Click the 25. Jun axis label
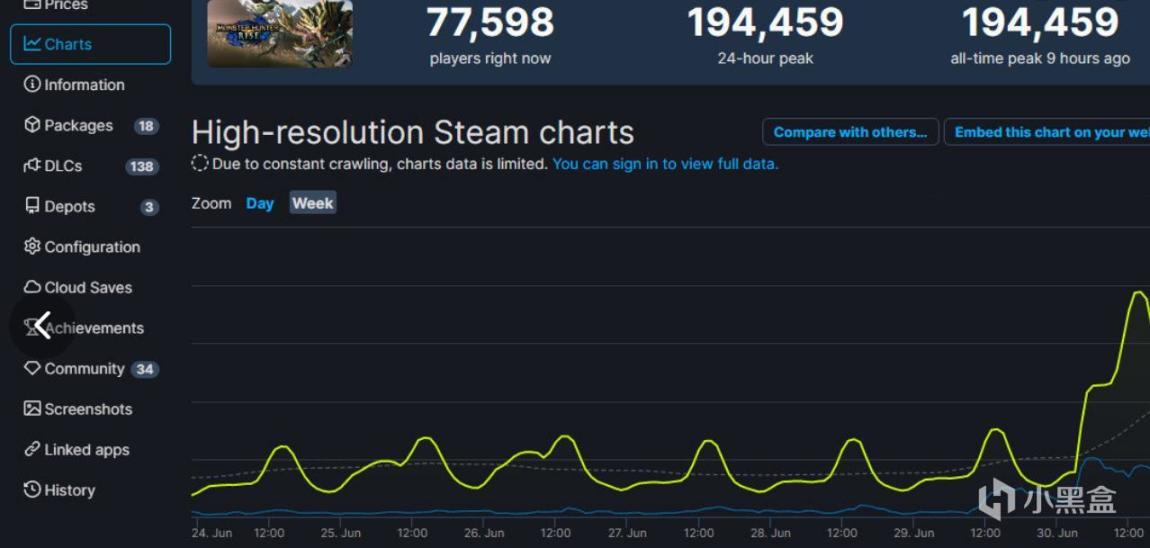1150x548 pixels. pos(340,533)
